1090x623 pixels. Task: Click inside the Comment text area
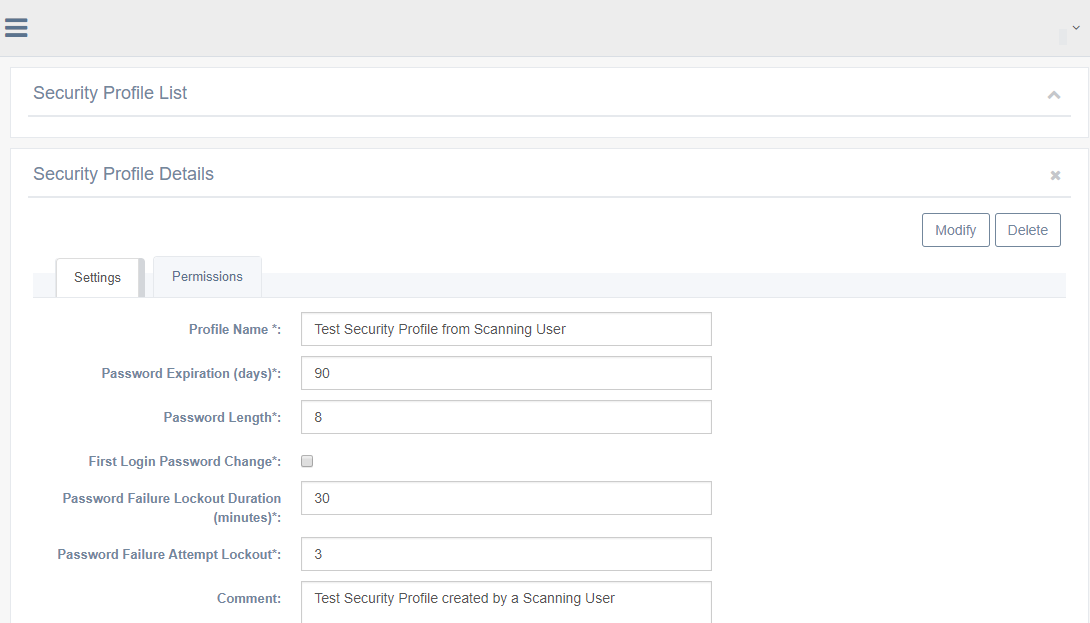click(506, 602)
